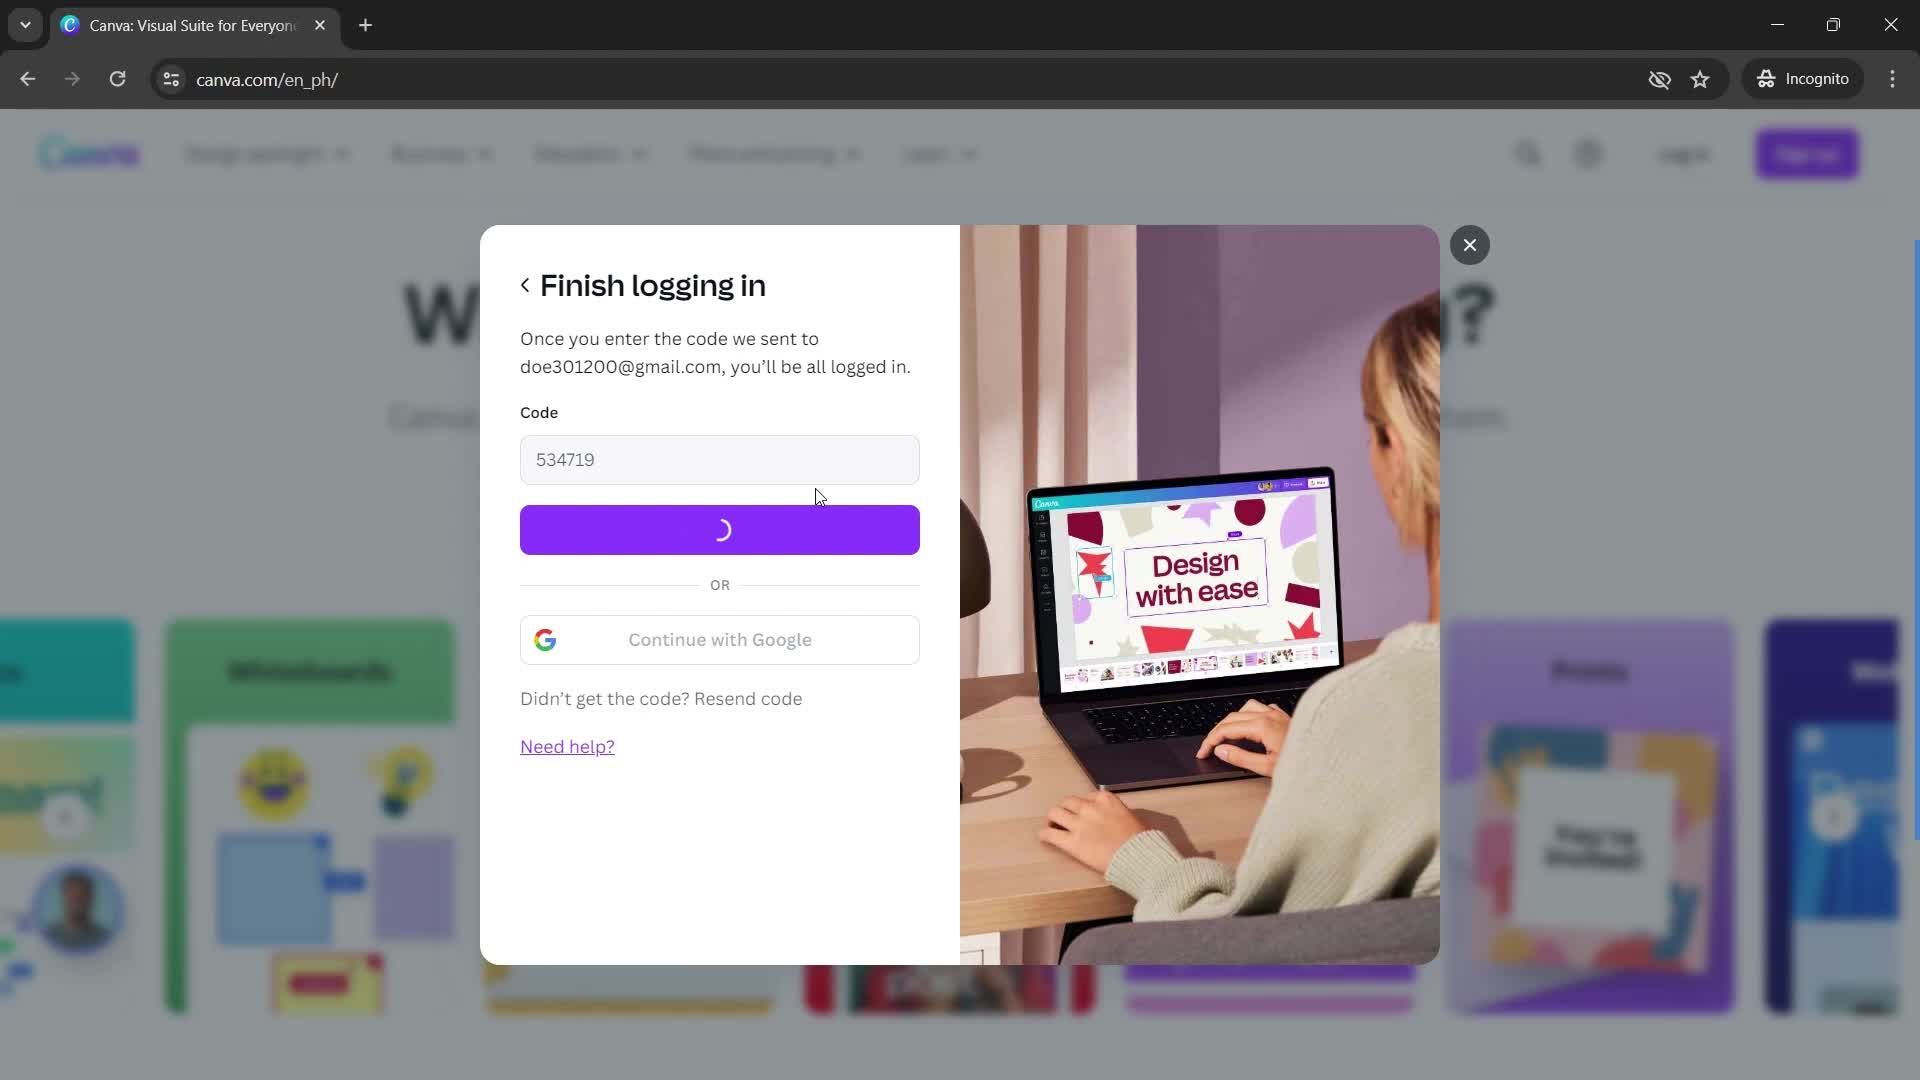Click the notifications bell icon

(x=1589, y=154)
